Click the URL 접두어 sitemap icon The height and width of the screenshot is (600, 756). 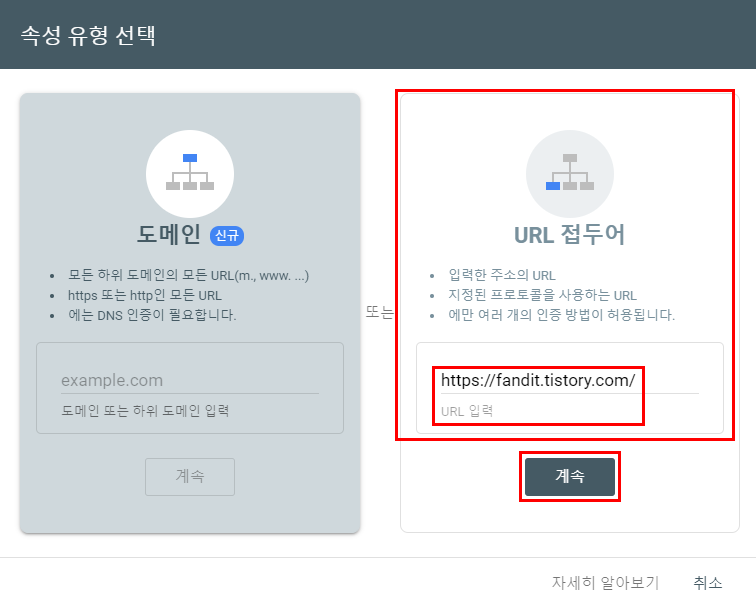[570, 174]
